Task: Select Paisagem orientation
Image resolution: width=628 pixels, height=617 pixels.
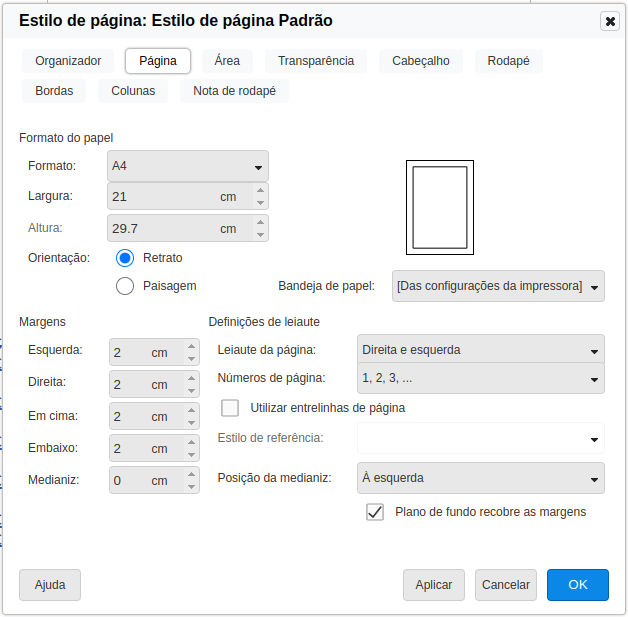Action: [x=125, y=286]
